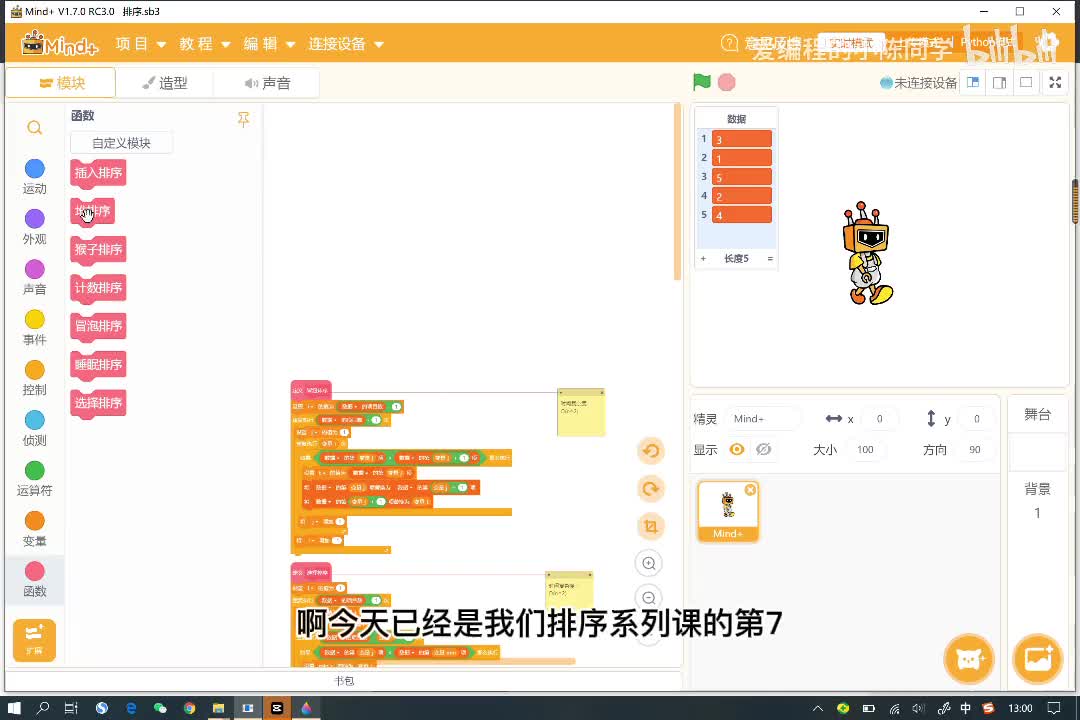Select the 控制 control category
This screenshot has height=720, width=1080.
[34, 378]
